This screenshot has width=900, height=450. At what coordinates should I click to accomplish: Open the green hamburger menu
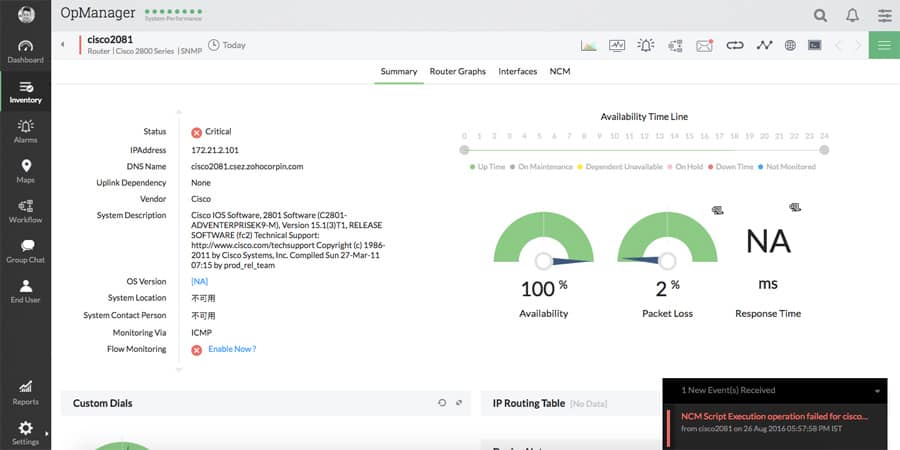884,45
